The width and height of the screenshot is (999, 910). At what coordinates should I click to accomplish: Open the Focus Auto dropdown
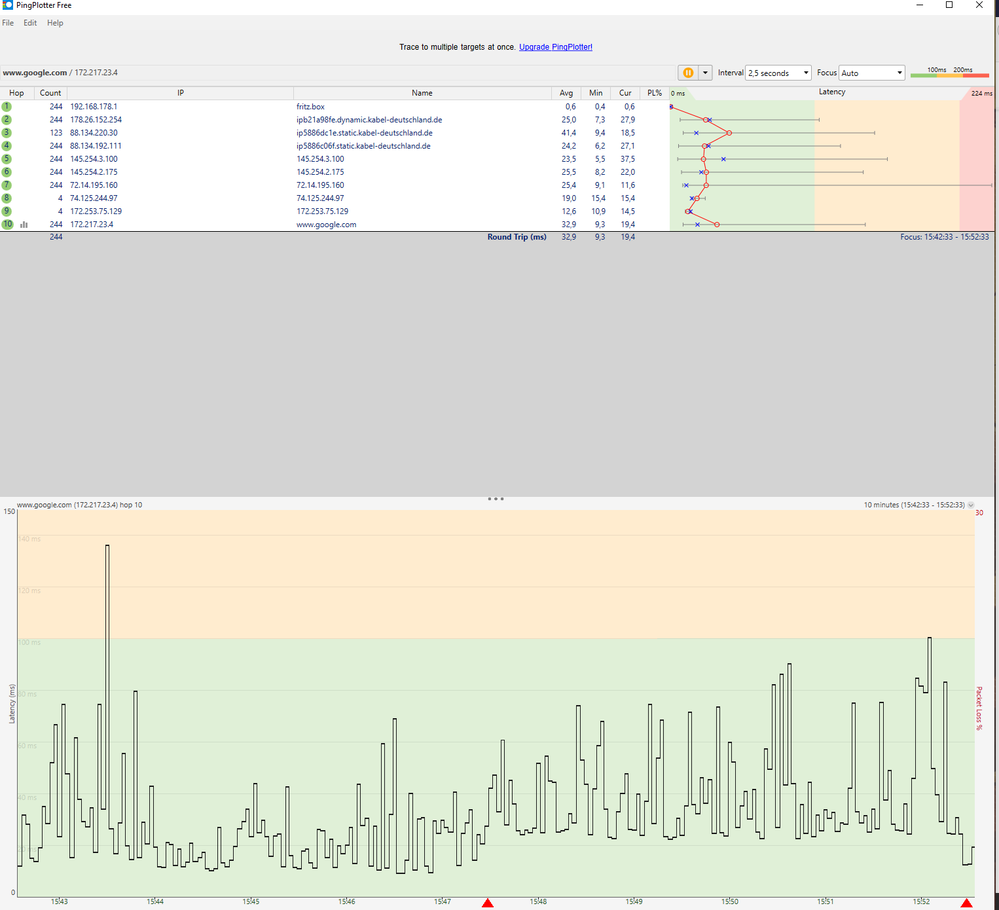872,73
